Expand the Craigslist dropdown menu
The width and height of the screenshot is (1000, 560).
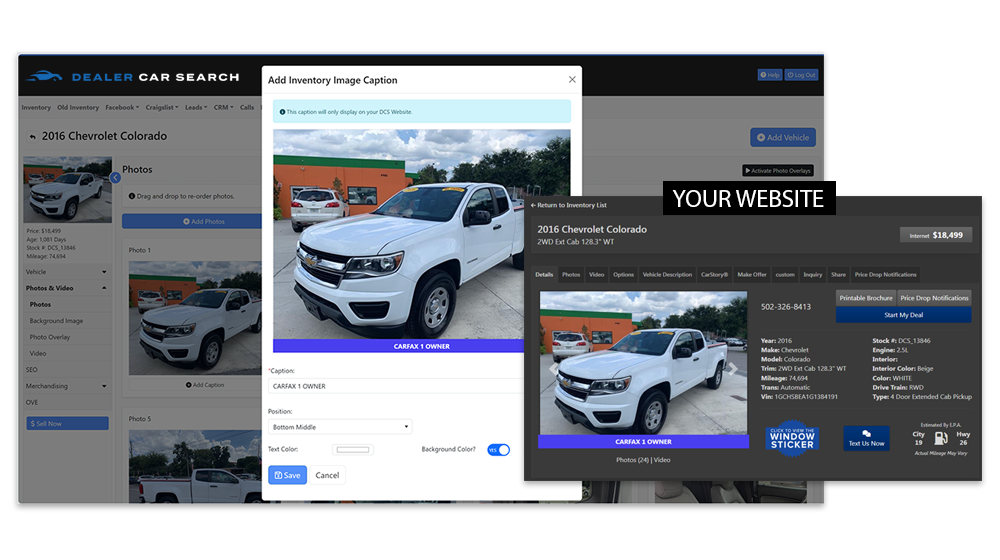(162, 107)
